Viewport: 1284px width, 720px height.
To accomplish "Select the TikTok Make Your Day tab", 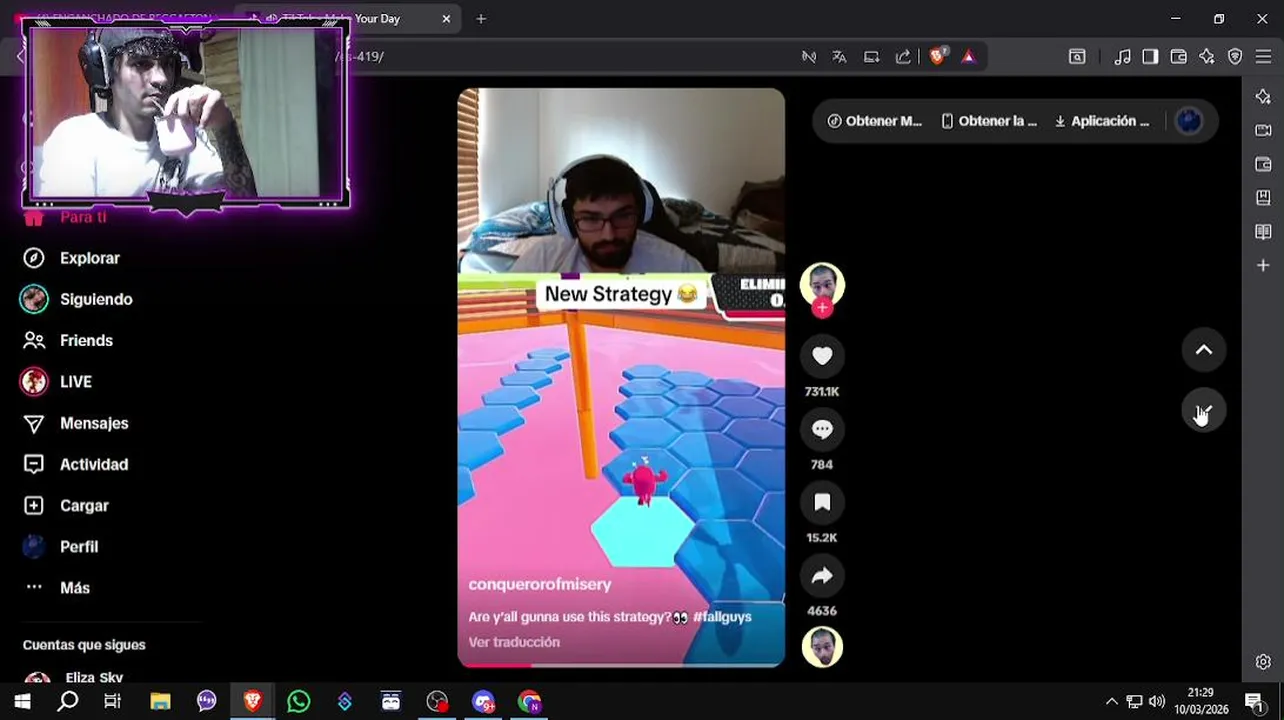I will [x=348, y=19].
